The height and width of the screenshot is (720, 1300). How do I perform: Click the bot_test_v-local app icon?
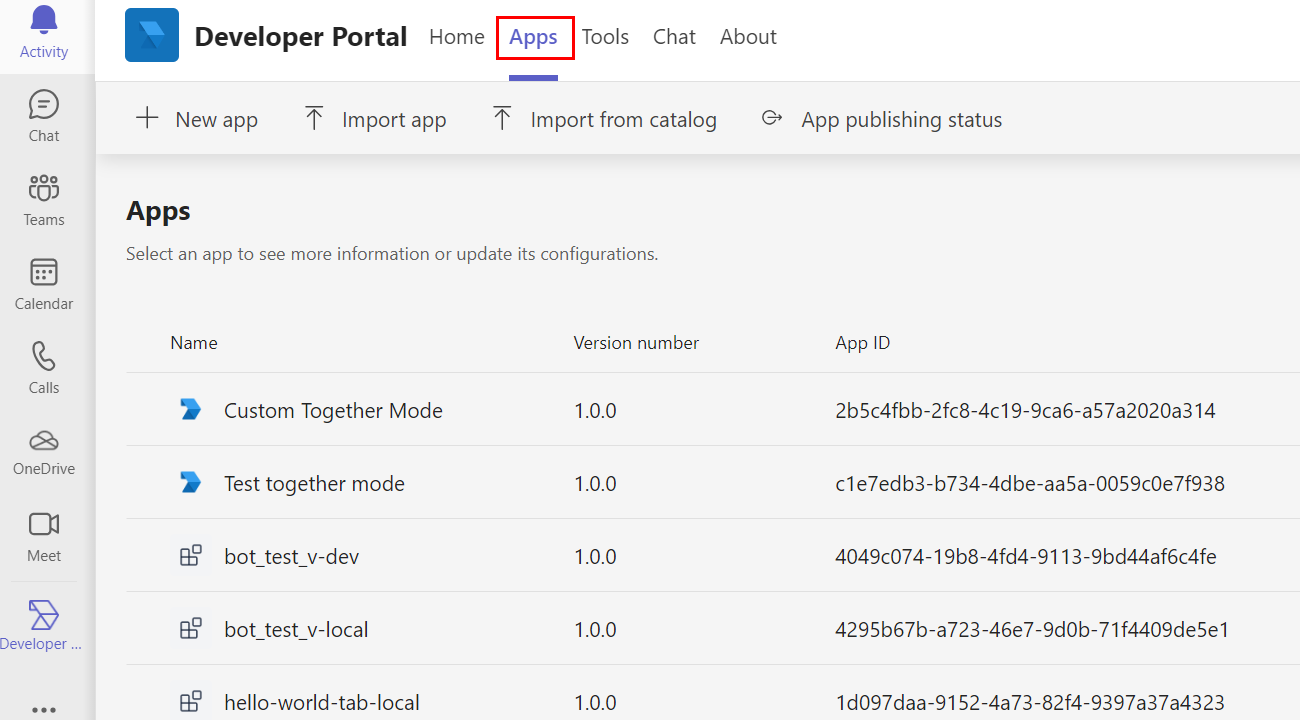point(190,629)
